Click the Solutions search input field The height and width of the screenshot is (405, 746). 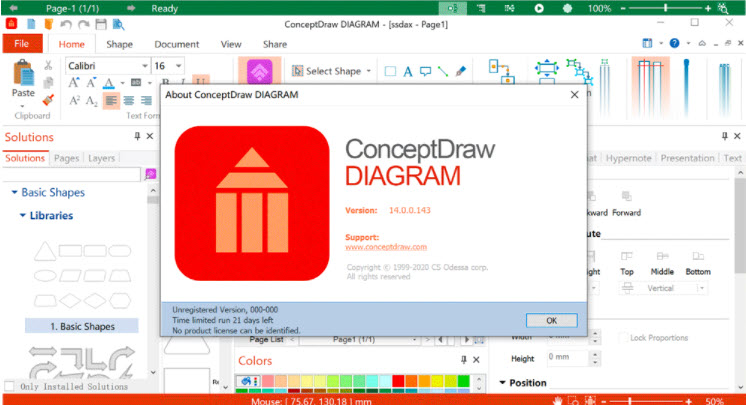[x=72, y=174]
